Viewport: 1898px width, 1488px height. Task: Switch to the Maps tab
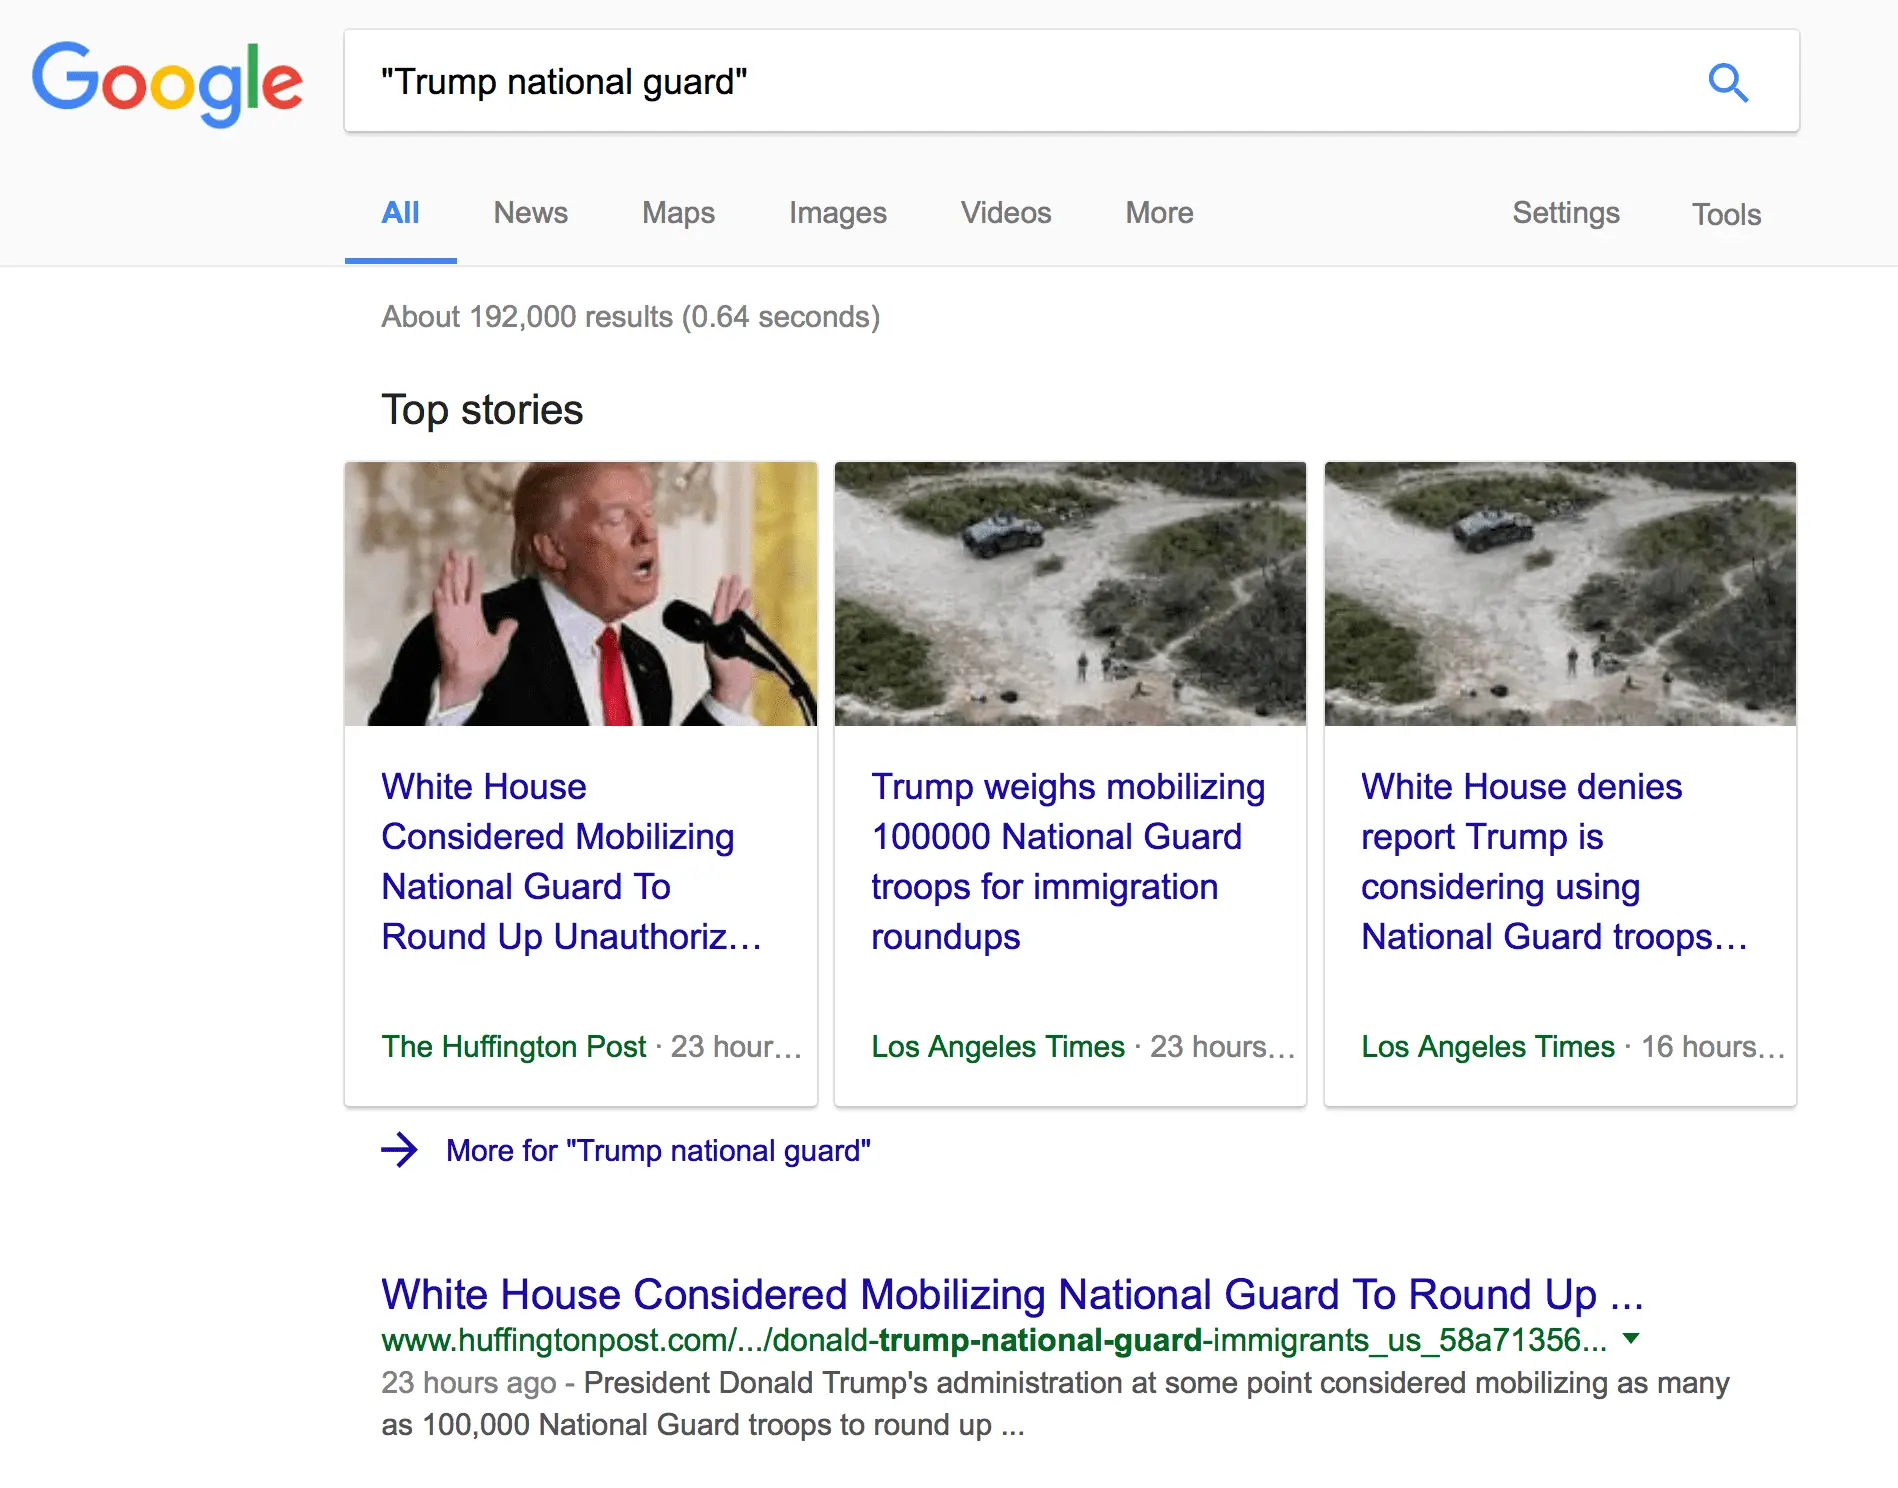point(678,213)
